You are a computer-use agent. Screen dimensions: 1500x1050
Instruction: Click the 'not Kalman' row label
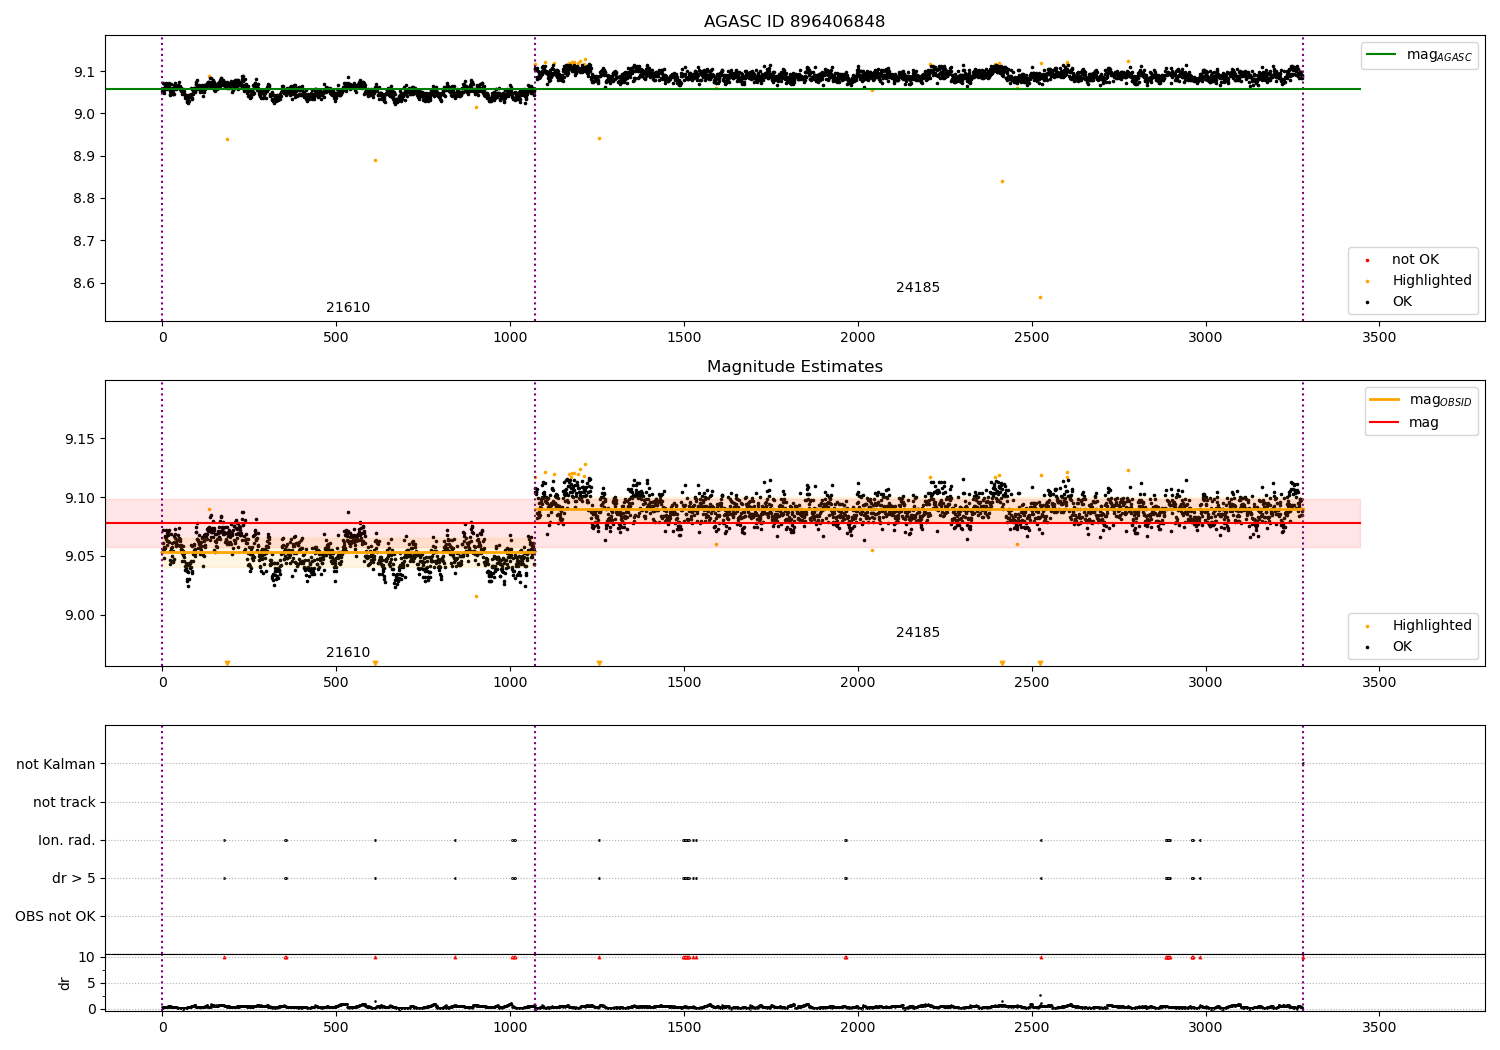click(56, 764)
